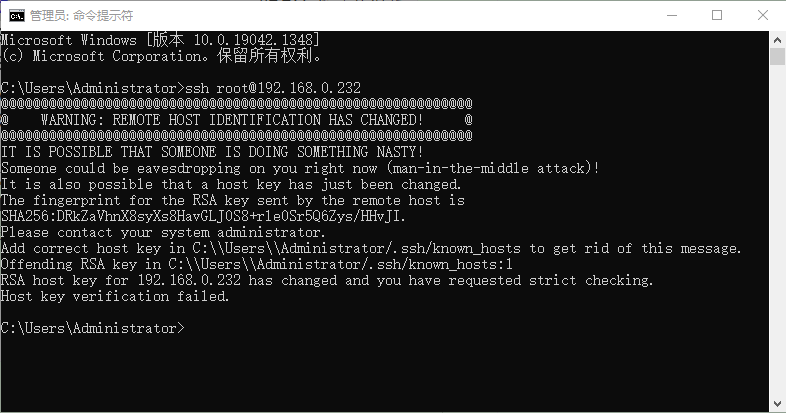
Task: Click the Add correct host key line
Action: 370,248
